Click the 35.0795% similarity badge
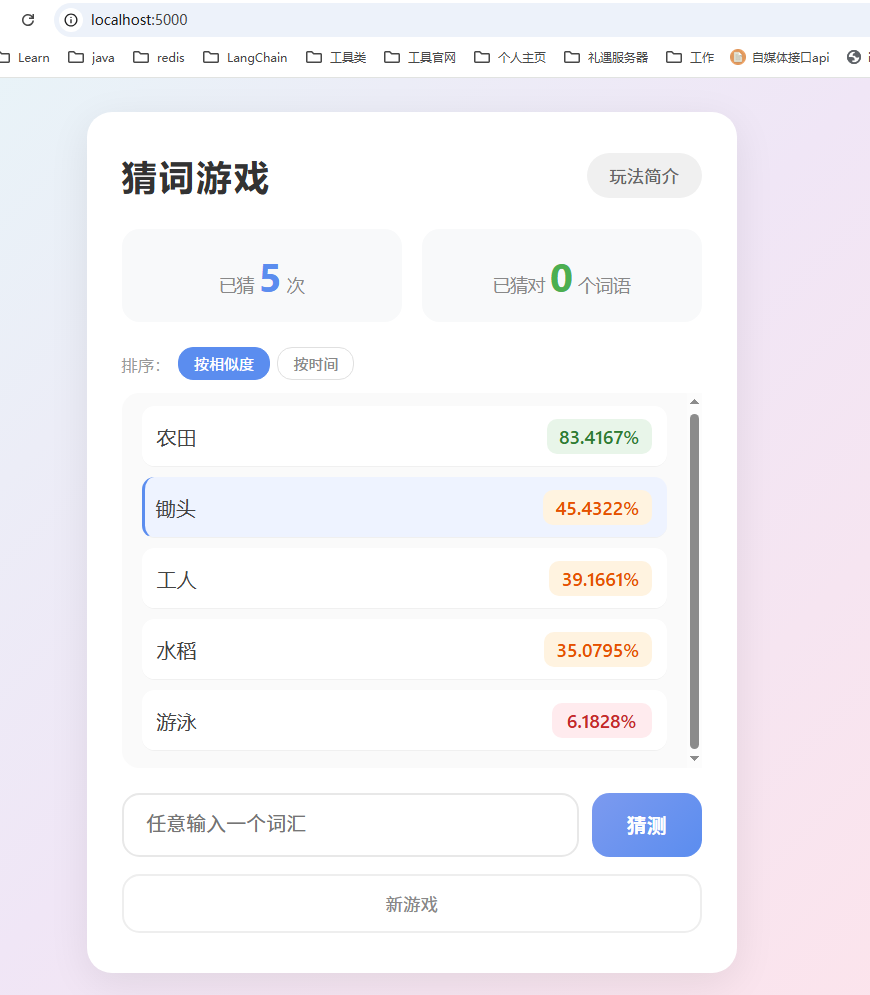The image size is (870, 995). point(598,650)
